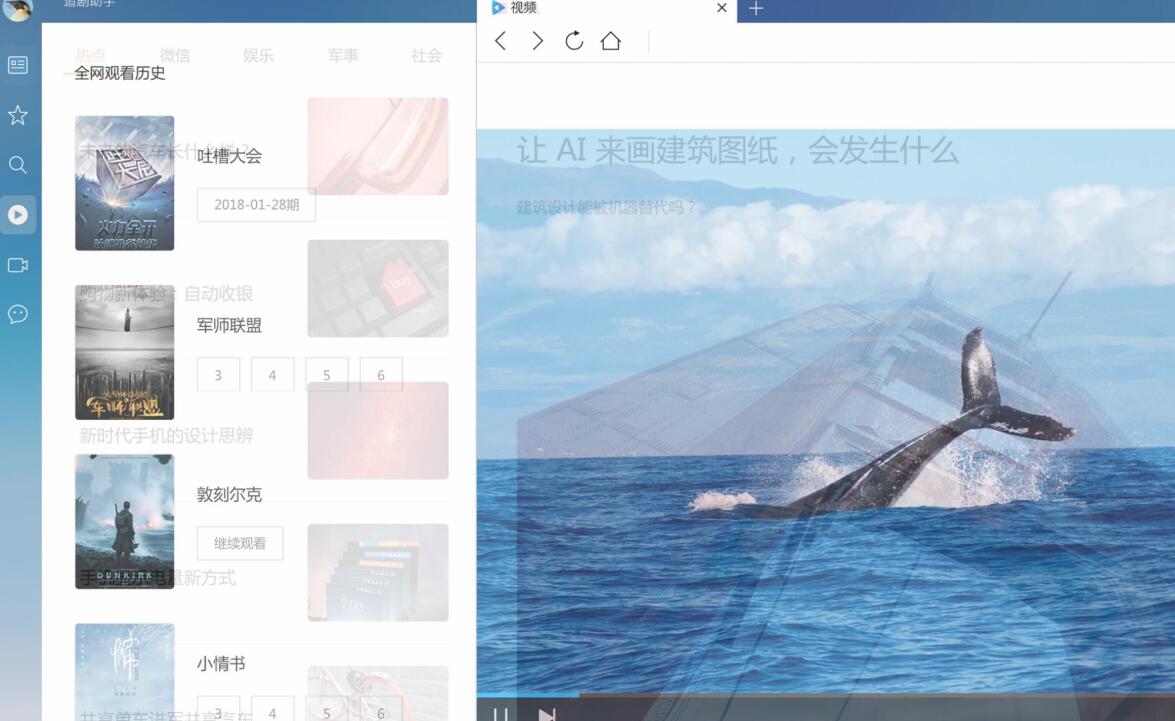The image size is (1175, 721).
Task: Open search magnifier in sidebar
Action: (x=18, y=165)
